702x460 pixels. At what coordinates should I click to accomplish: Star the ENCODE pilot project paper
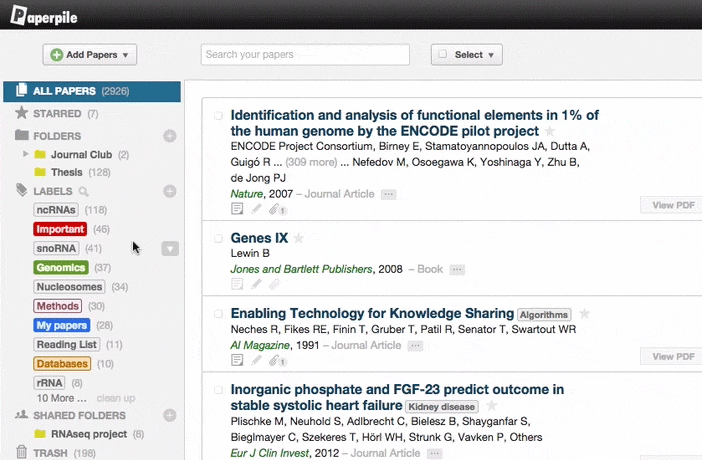pyautogui.click(x=549, y=132)
